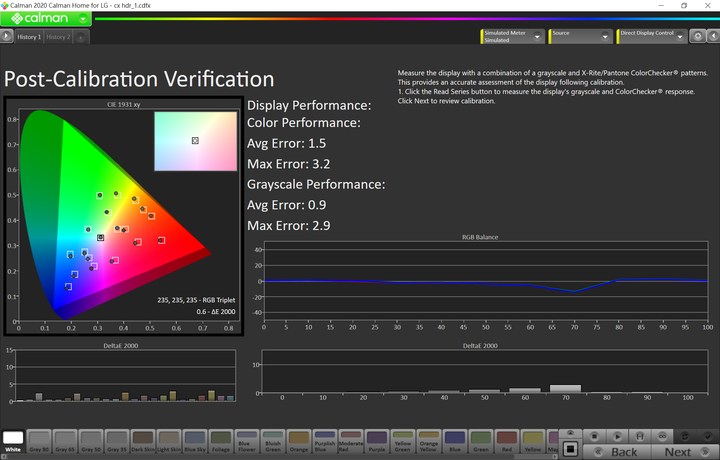Restore the Calman window
This screenshot has height=460, width=720.
(x=684, y=6)
